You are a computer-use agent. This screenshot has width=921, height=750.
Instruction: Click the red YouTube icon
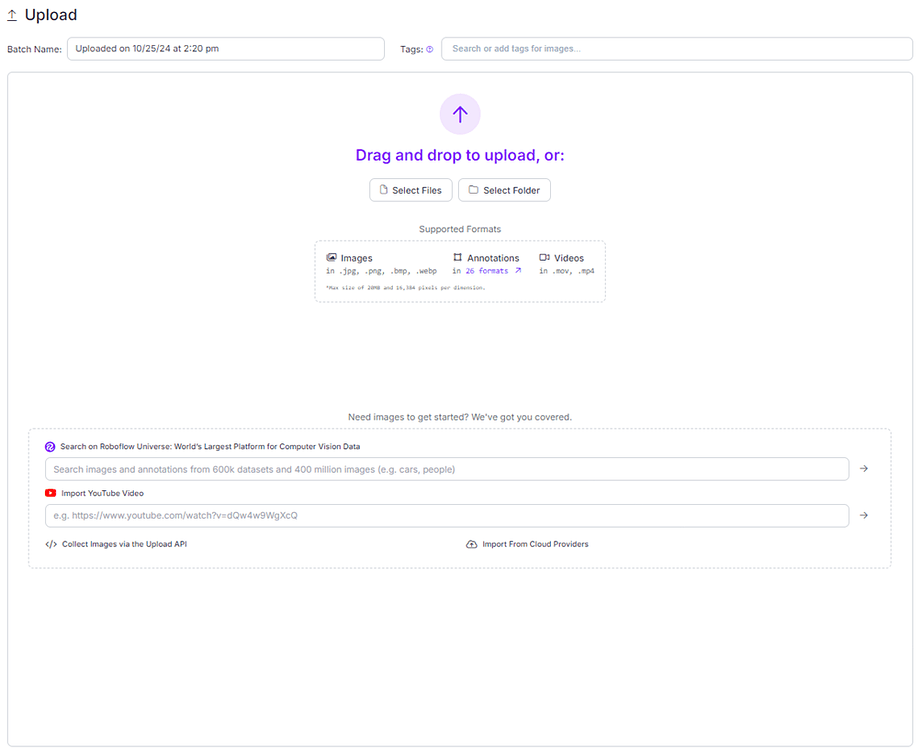click(x=50, y=493)
